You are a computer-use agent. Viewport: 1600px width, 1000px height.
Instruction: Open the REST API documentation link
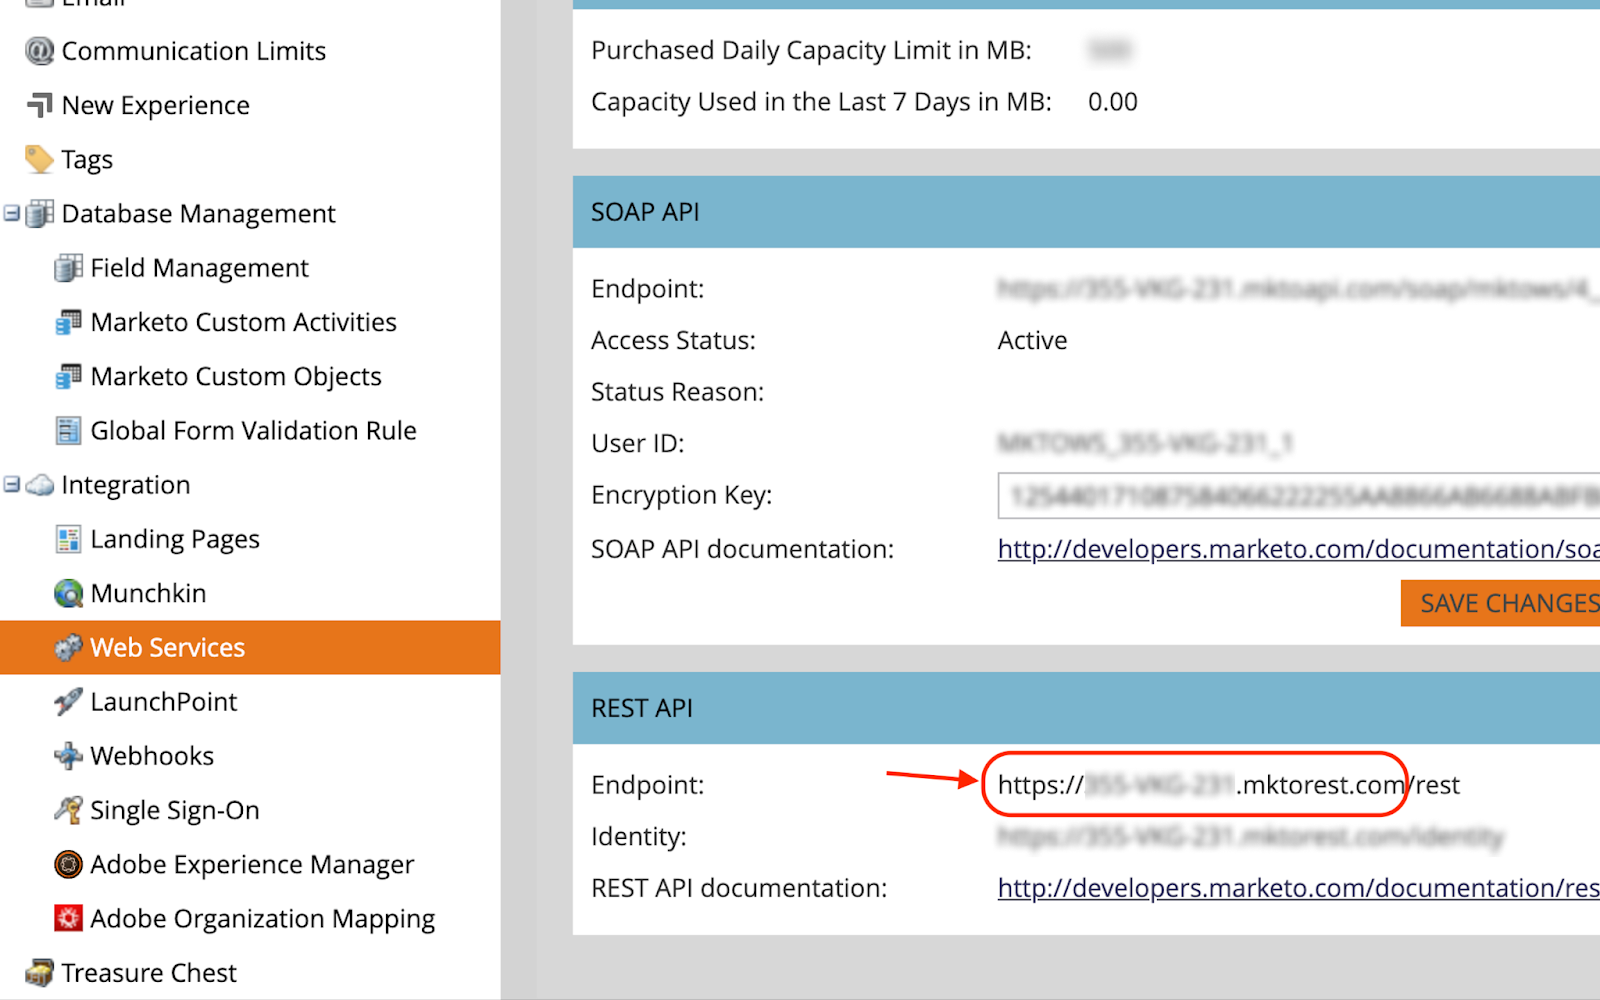pyautogui.click(x=1297, y=888)
